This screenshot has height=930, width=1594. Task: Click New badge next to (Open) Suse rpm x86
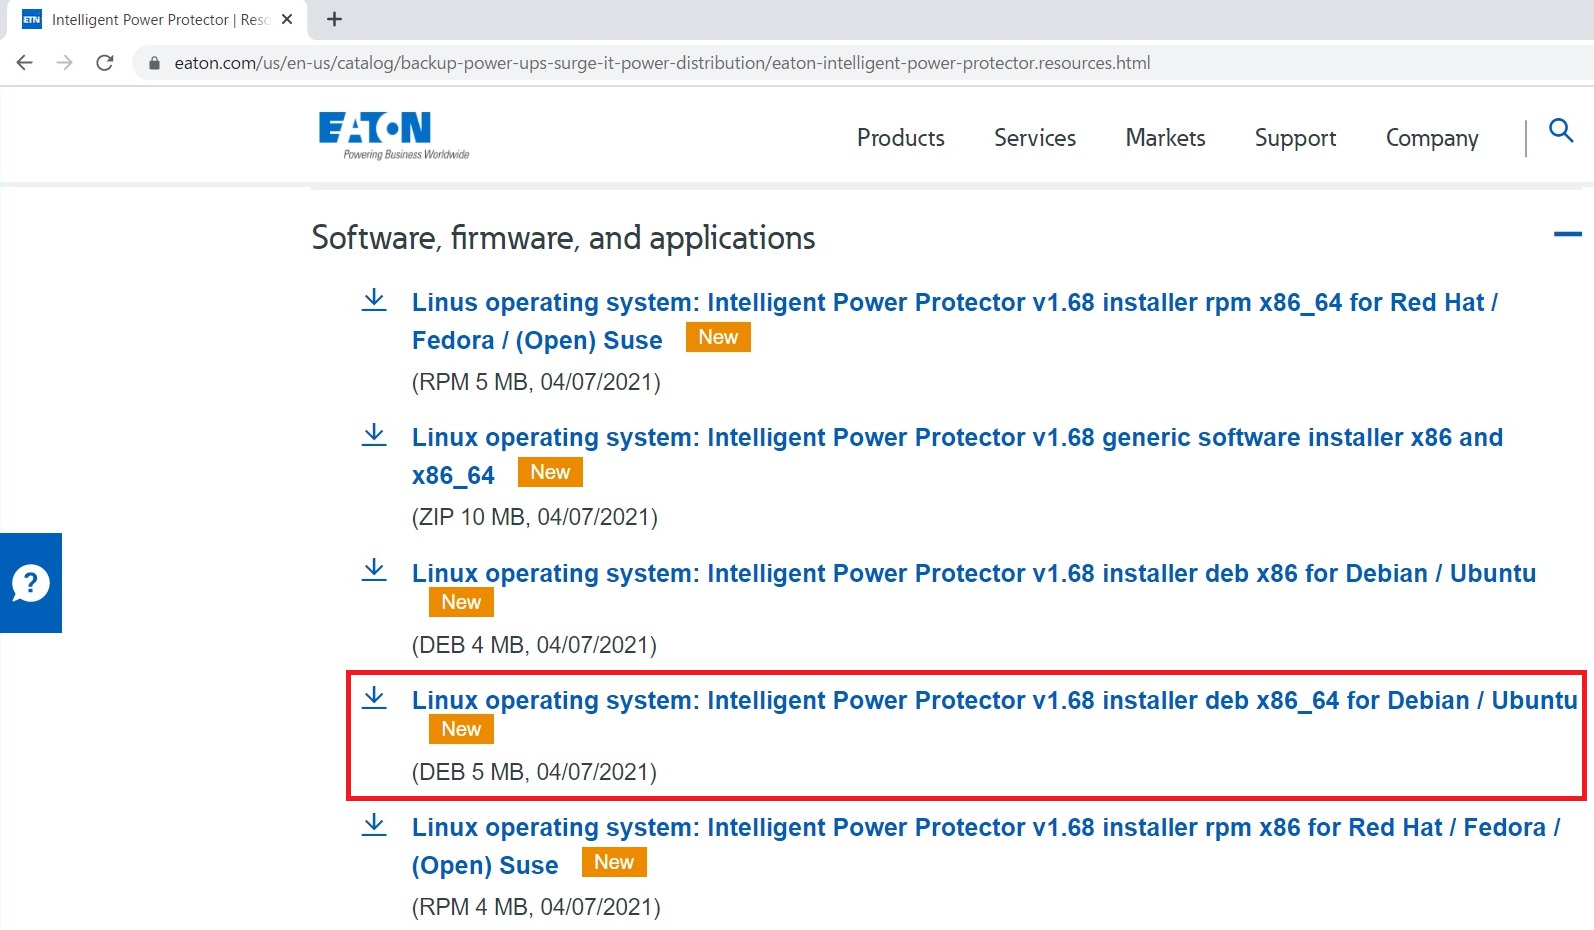coord(614,862)
